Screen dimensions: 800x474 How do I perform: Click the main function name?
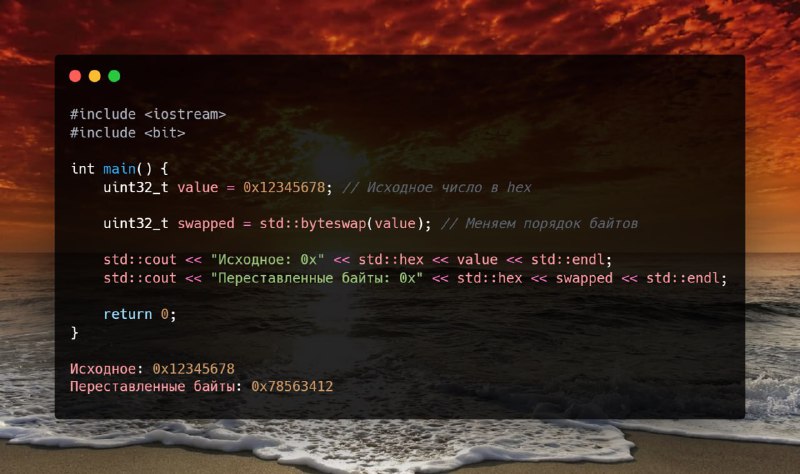point(119,169)
